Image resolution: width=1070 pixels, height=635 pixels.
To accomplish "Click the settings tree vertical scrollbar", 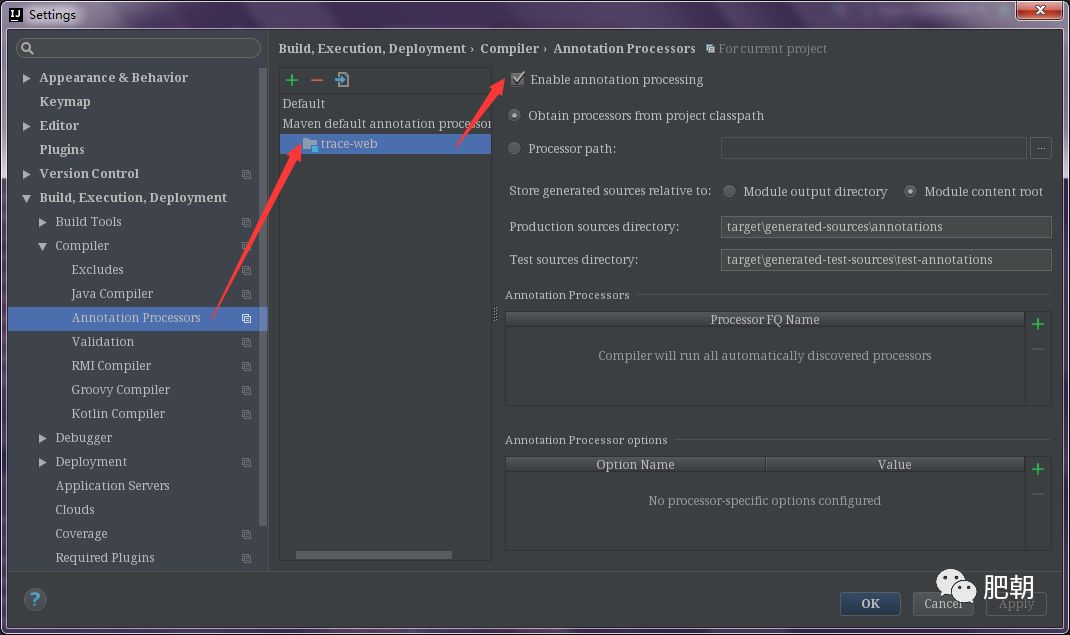I will pos(263,297).
